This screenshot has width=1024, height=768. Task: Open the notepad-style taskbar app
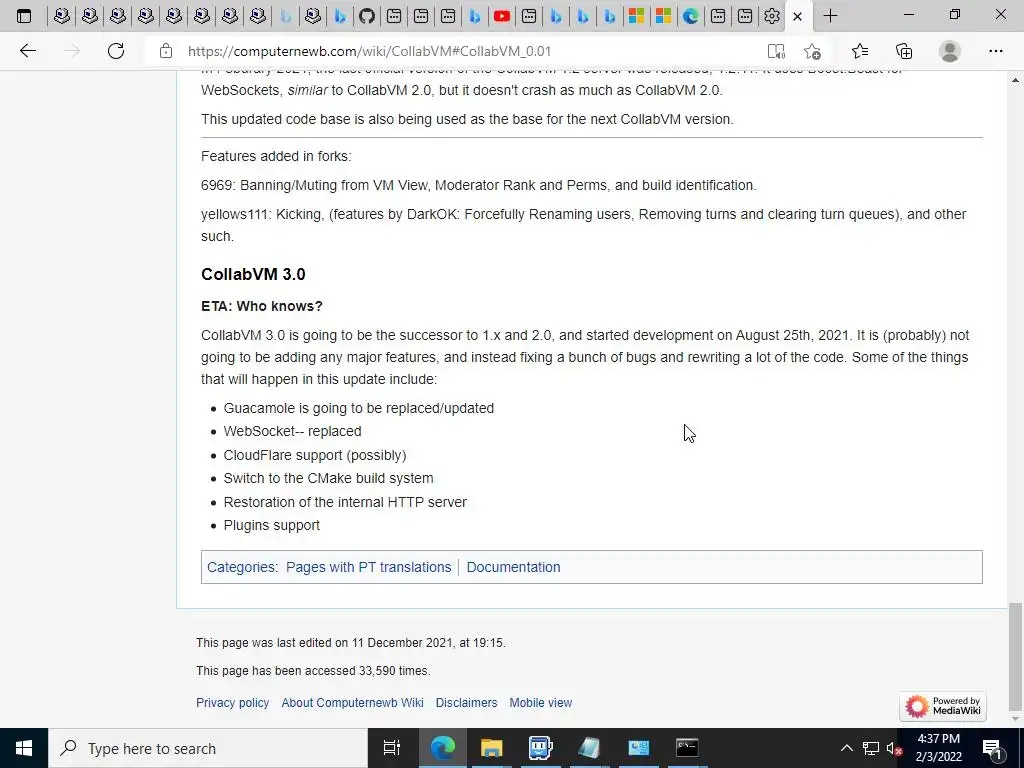pos(589,748)
